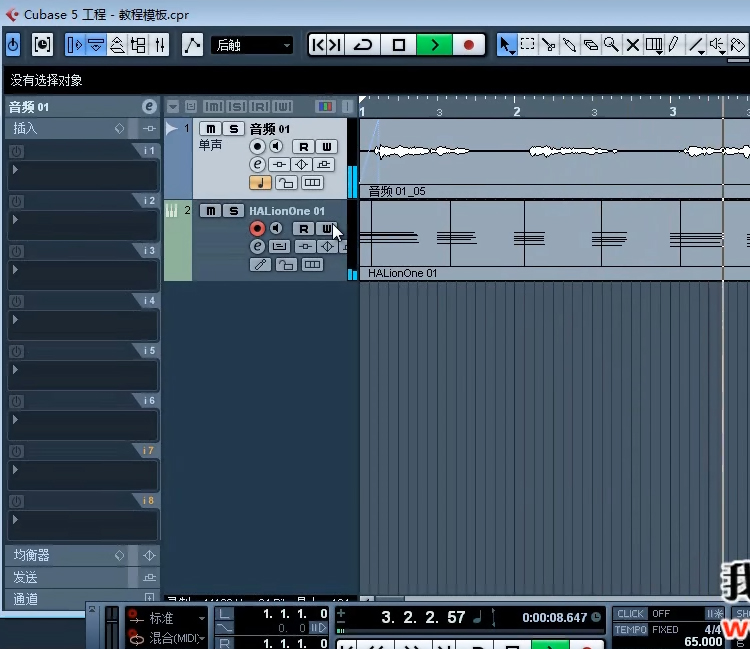Toggle Read automation on HALionOne 01

pos(303,229)
